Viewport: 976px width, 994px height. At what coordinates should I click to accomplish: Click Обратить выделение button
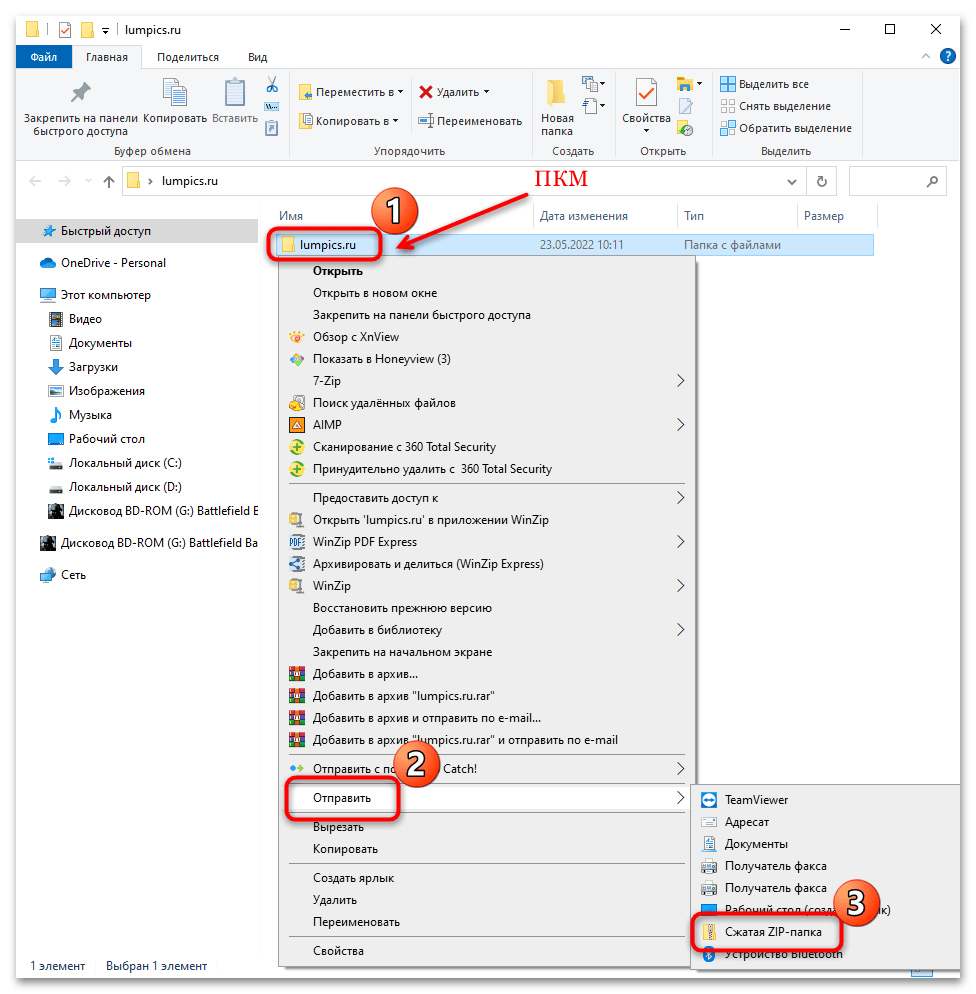coord(786,129)
